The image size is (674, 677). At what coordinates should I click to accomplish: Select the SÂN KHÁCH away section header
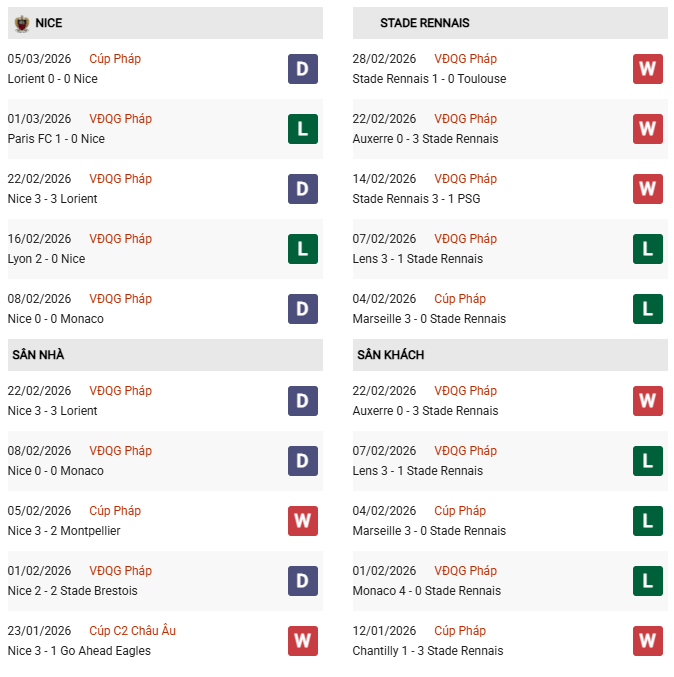click(x=390, y=355)
